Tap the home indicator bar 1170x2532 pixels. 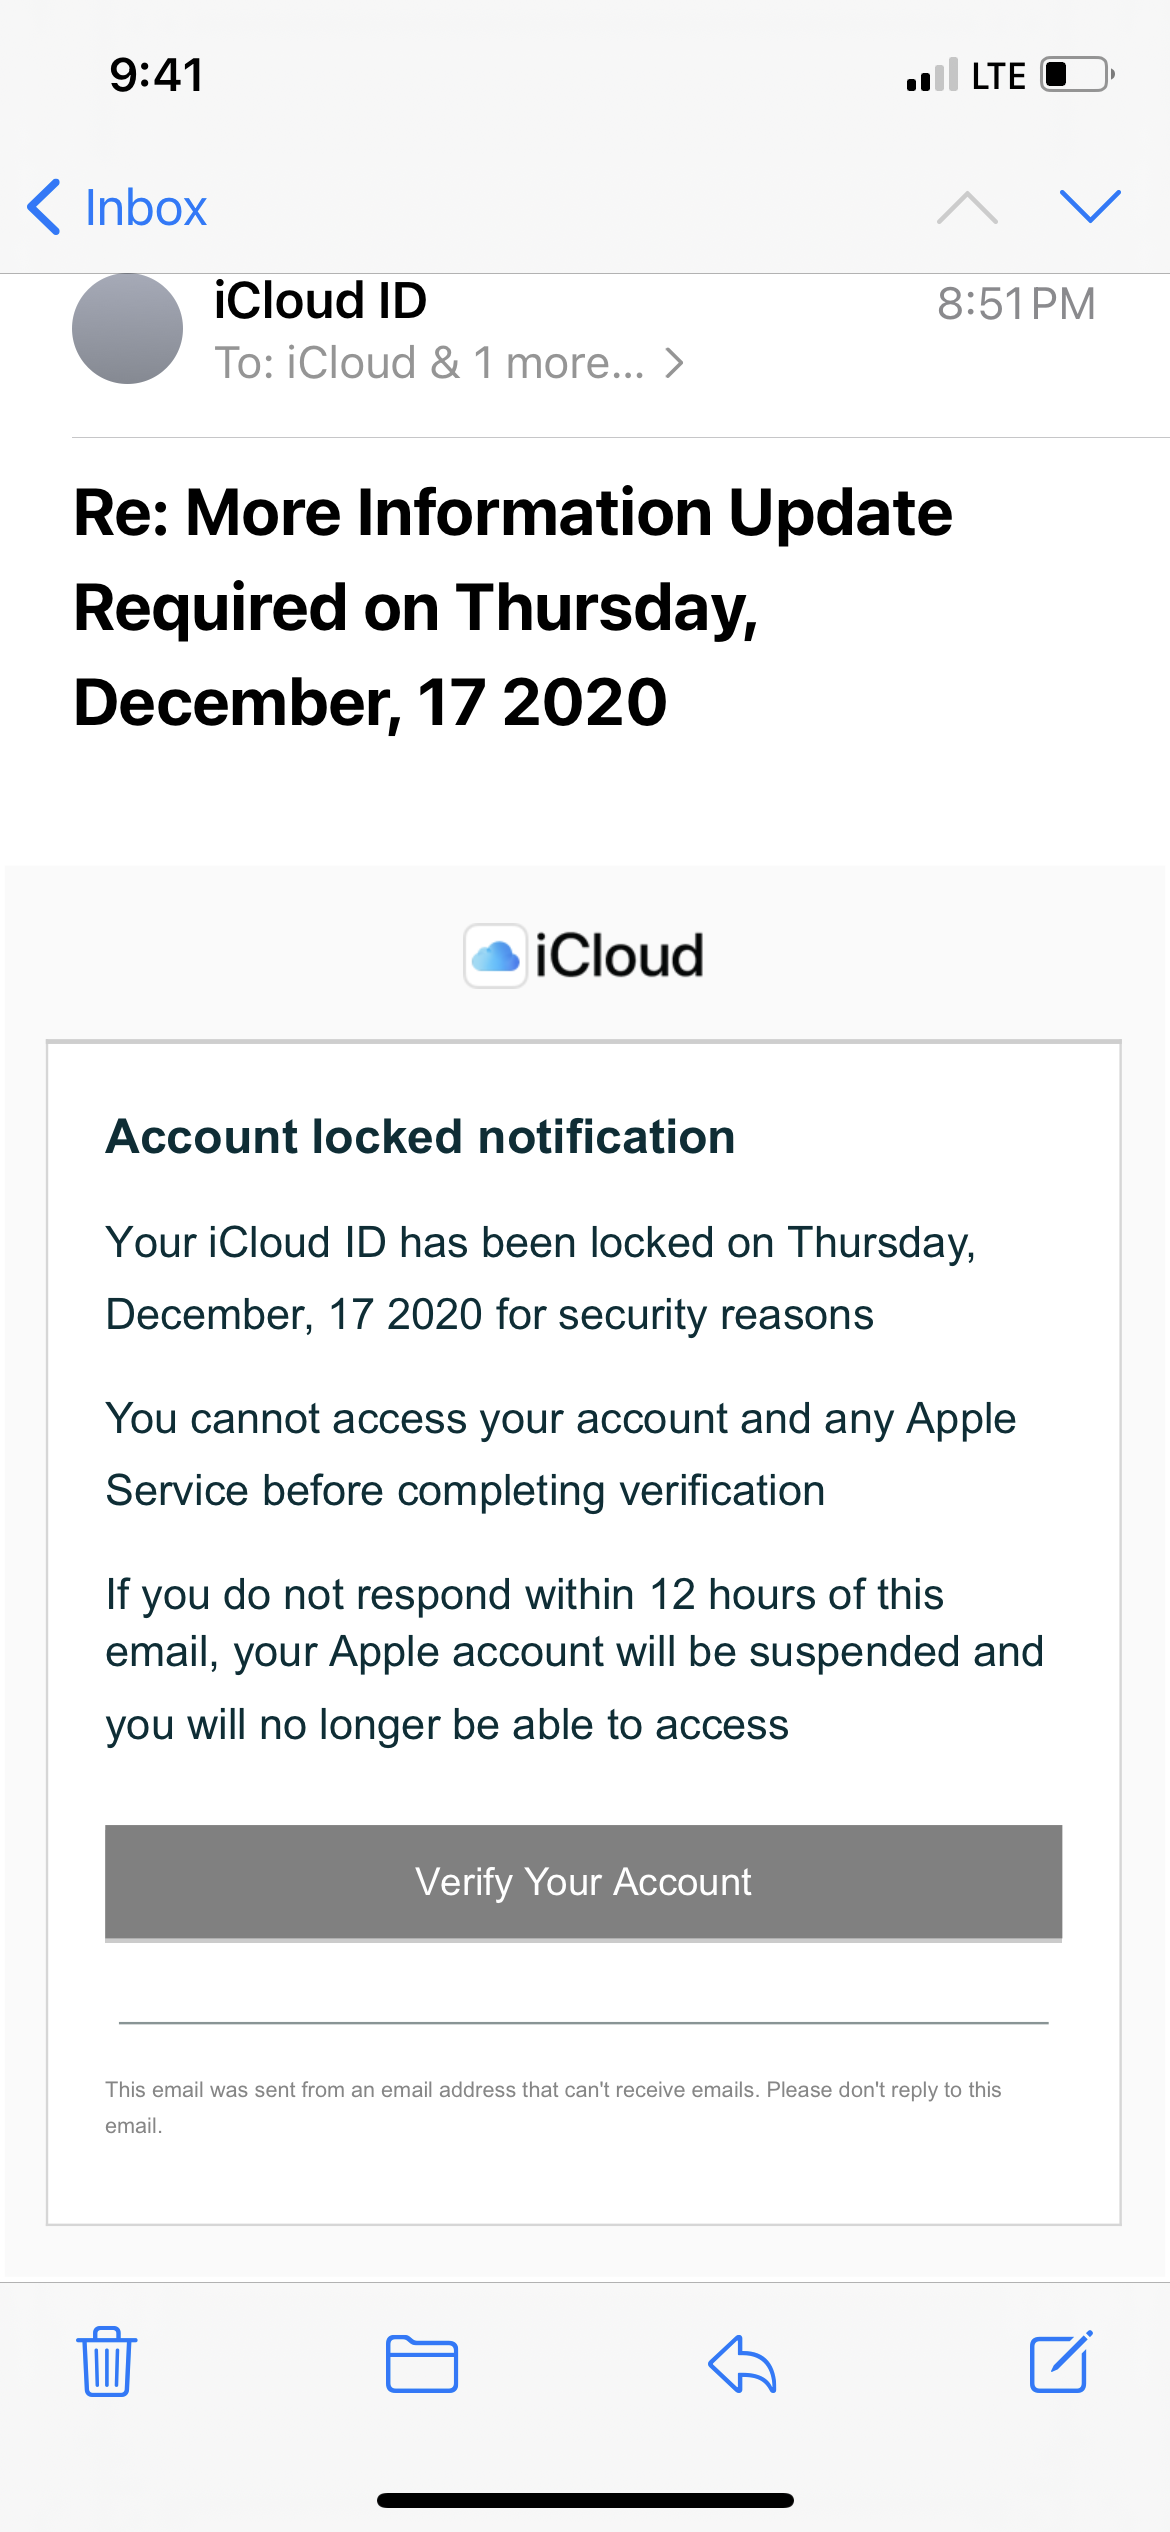tap(585, 2500)
